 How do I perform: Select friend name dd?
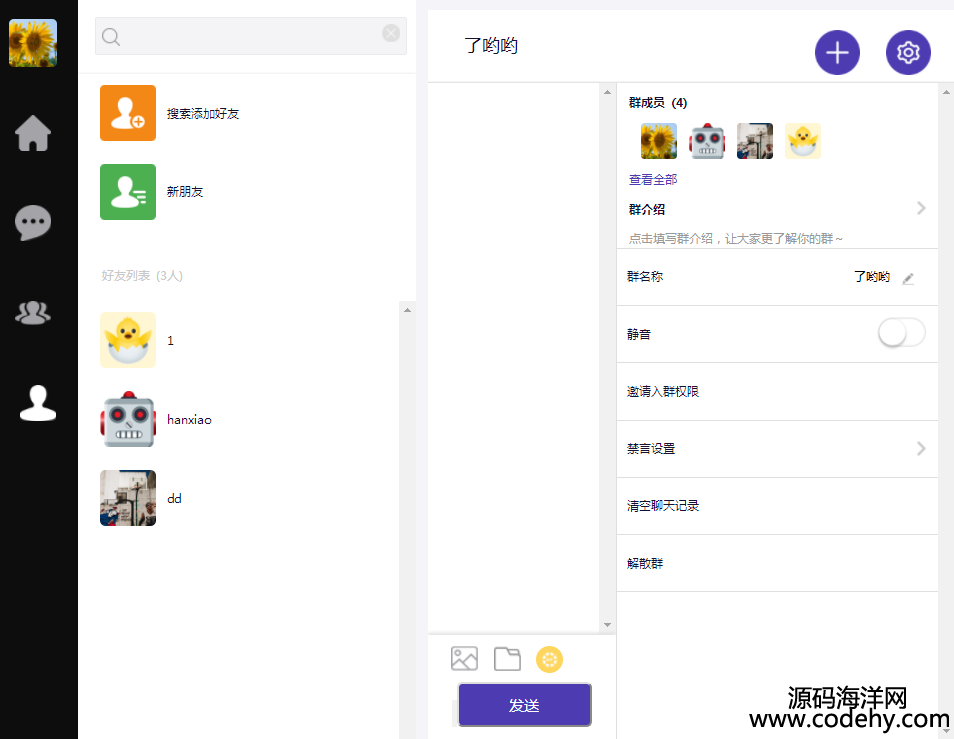[175, 499]
